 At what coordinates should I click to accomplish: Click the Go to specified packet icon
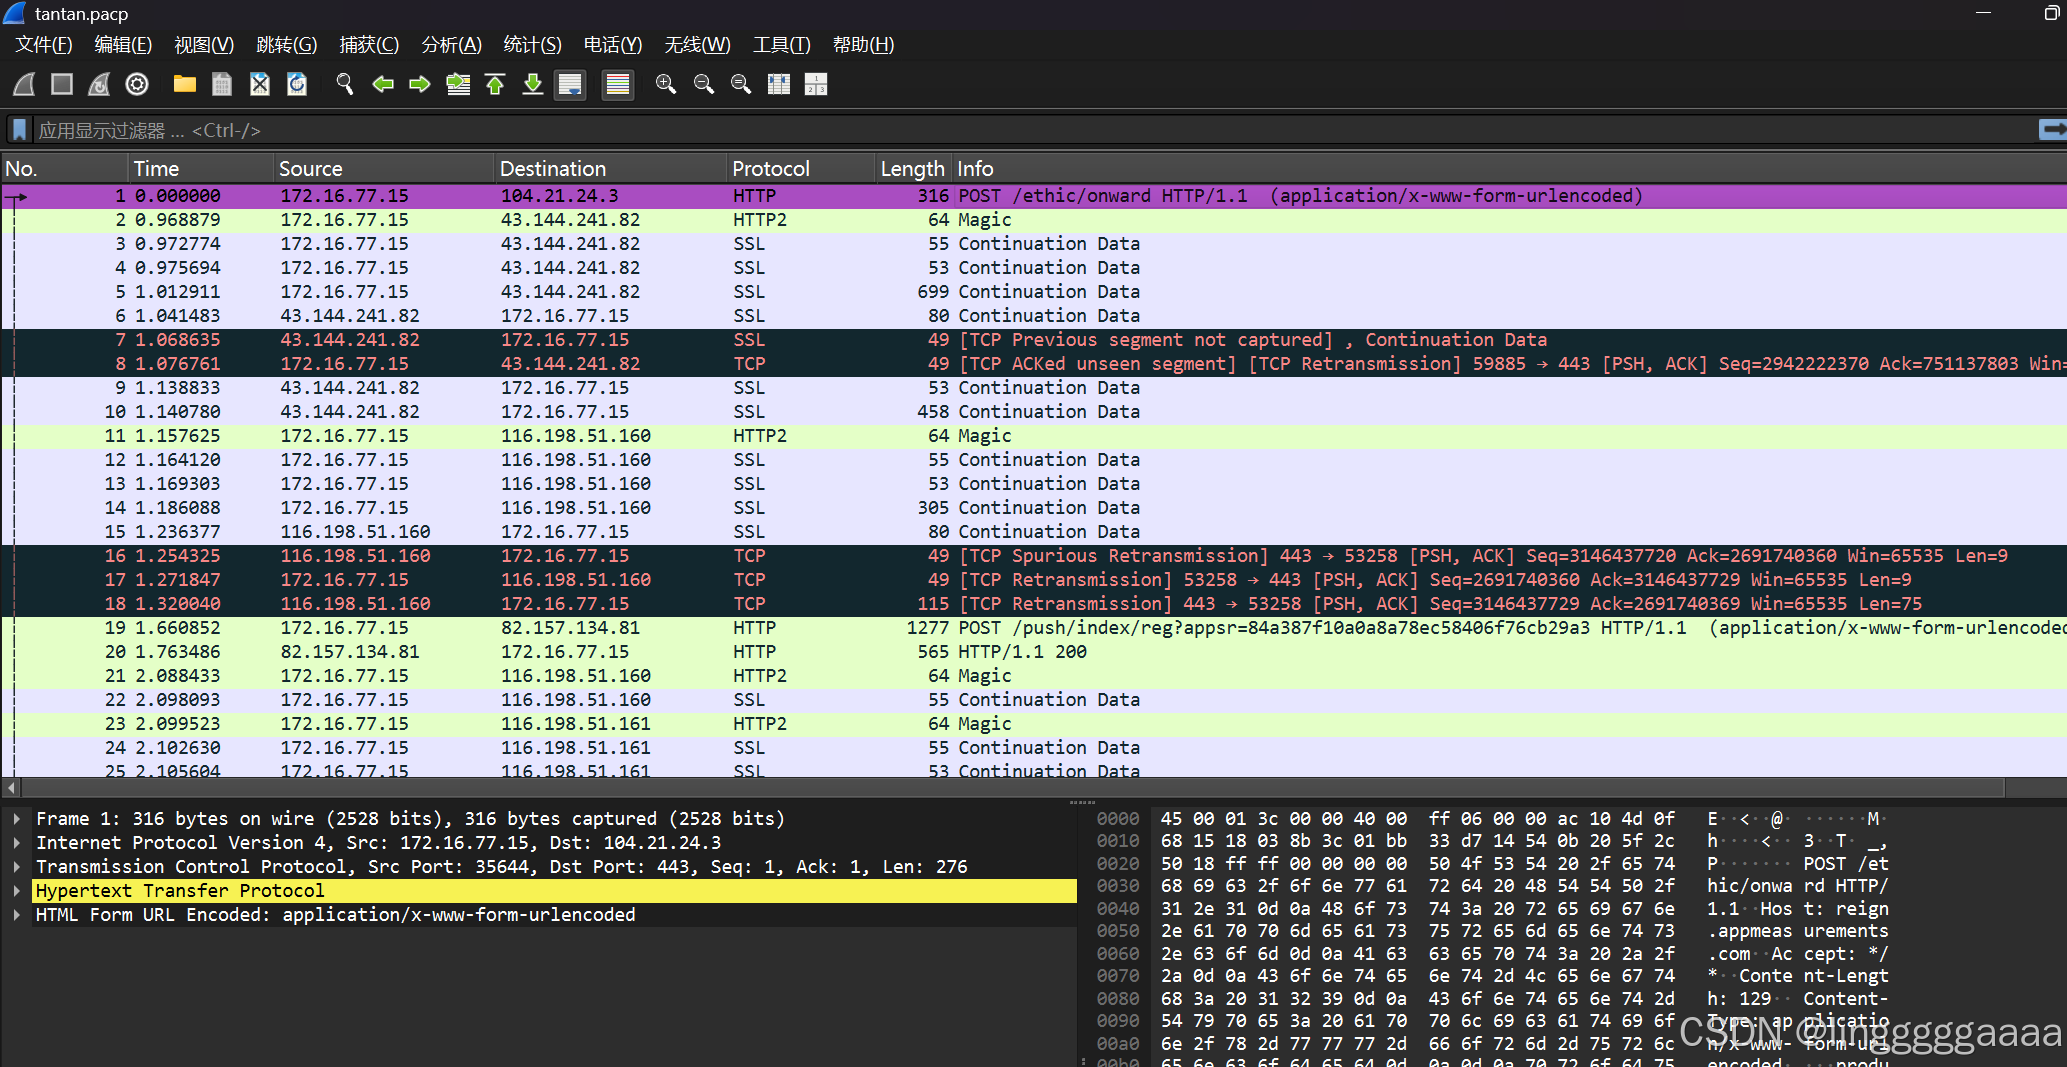[x=458, y=85]
